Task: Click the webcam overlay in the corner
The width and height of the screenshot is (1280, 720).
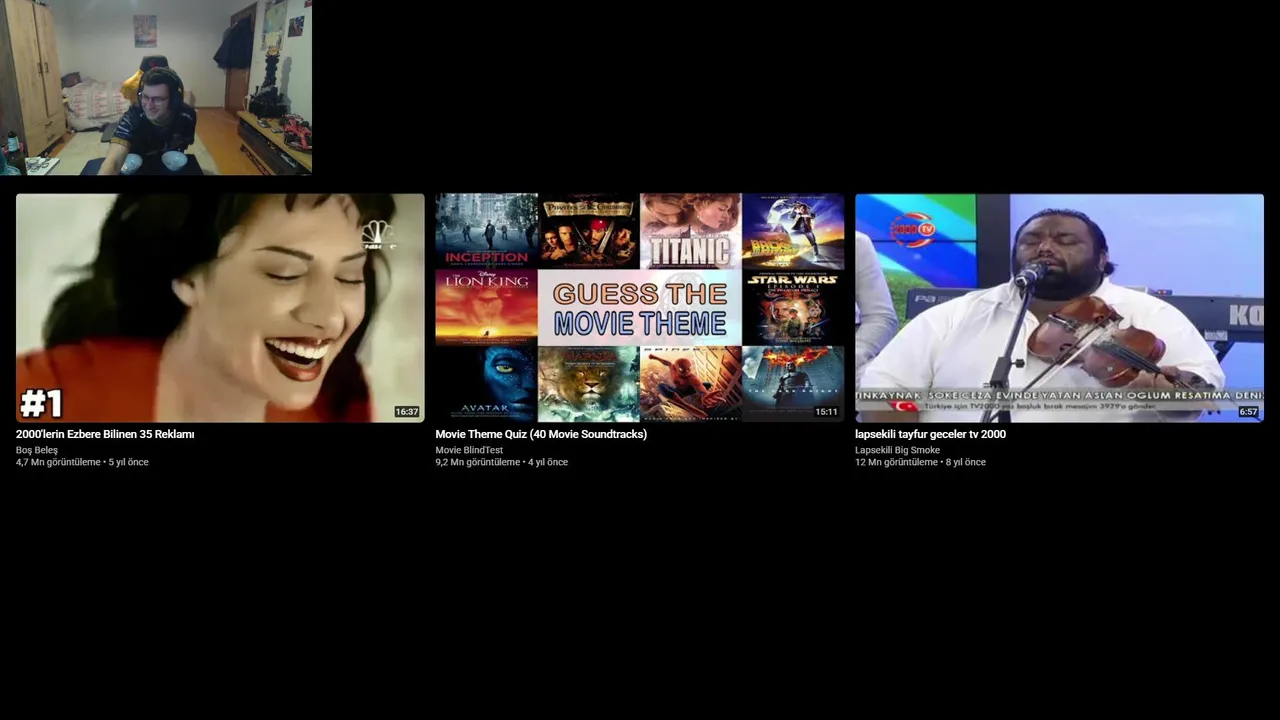Action: tap(156, 88)
